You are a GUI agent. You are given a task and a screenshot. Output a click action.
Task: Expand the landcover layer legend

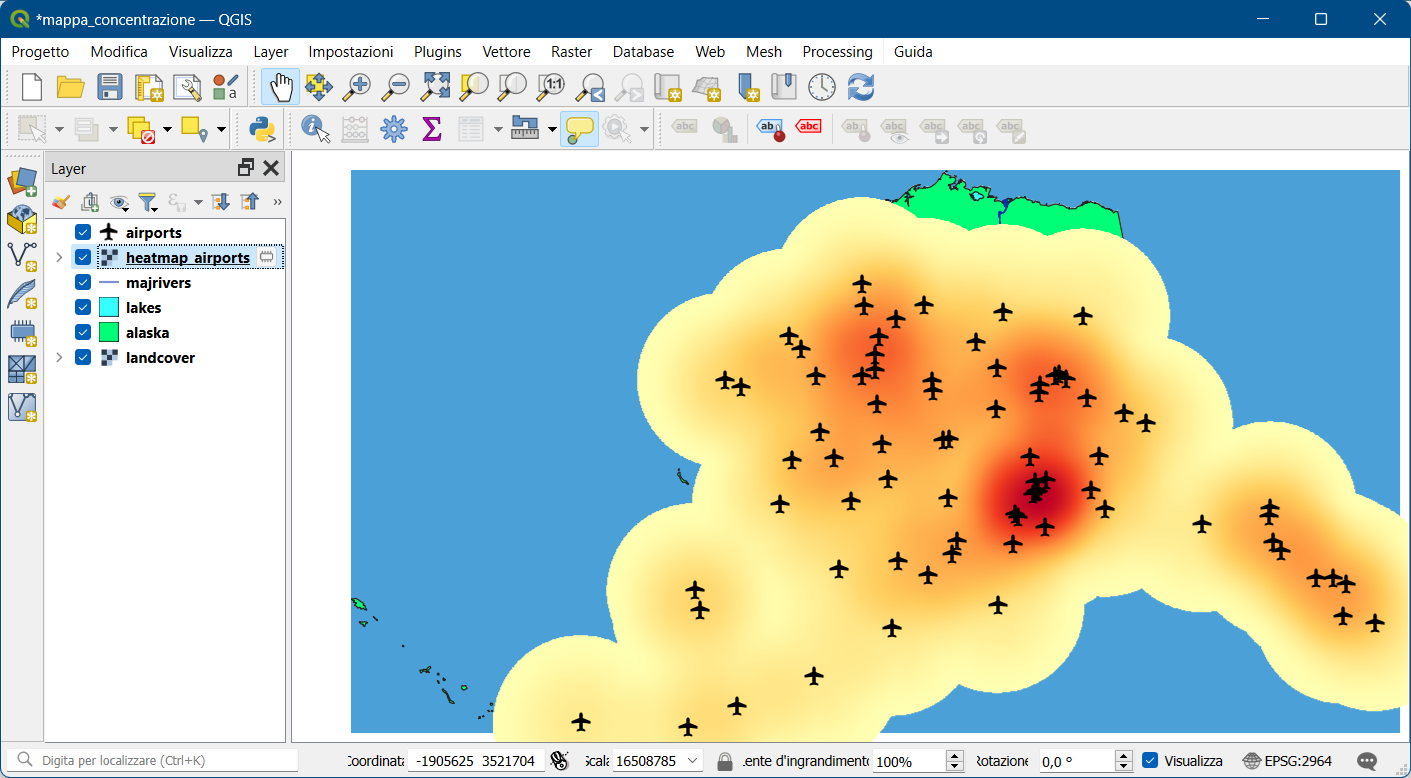58,357
